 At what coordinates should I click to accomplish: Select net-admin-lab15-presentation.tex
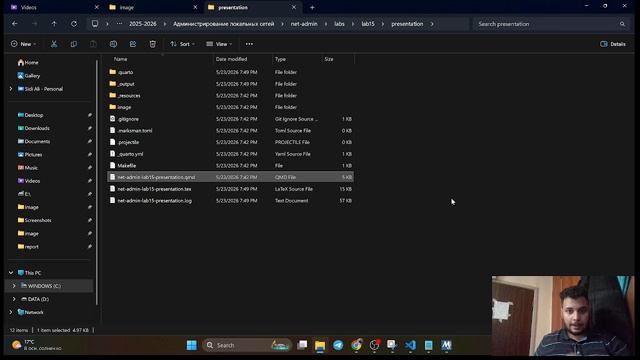(x=230, y=189)
